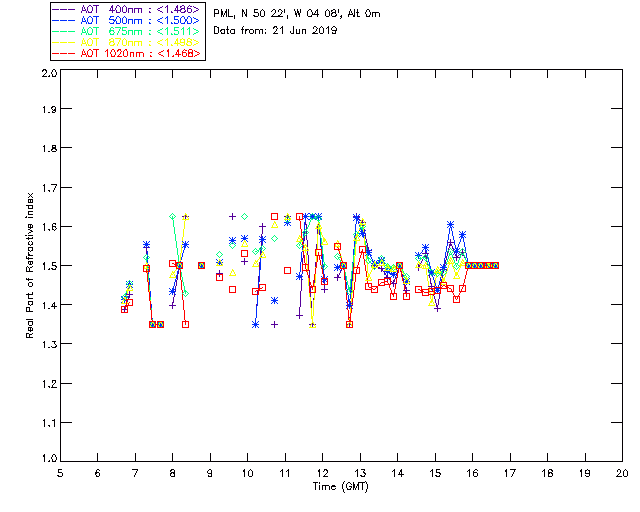This screenshot has width=640, height=512.
Task: Select the hour 18 x-axis tick label
Action: 547,473
